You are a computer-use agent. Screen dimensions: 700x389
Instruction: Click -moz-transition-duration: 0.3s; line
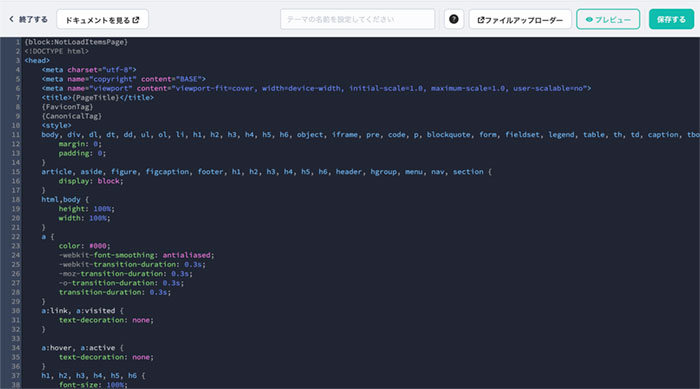point(125,273)
